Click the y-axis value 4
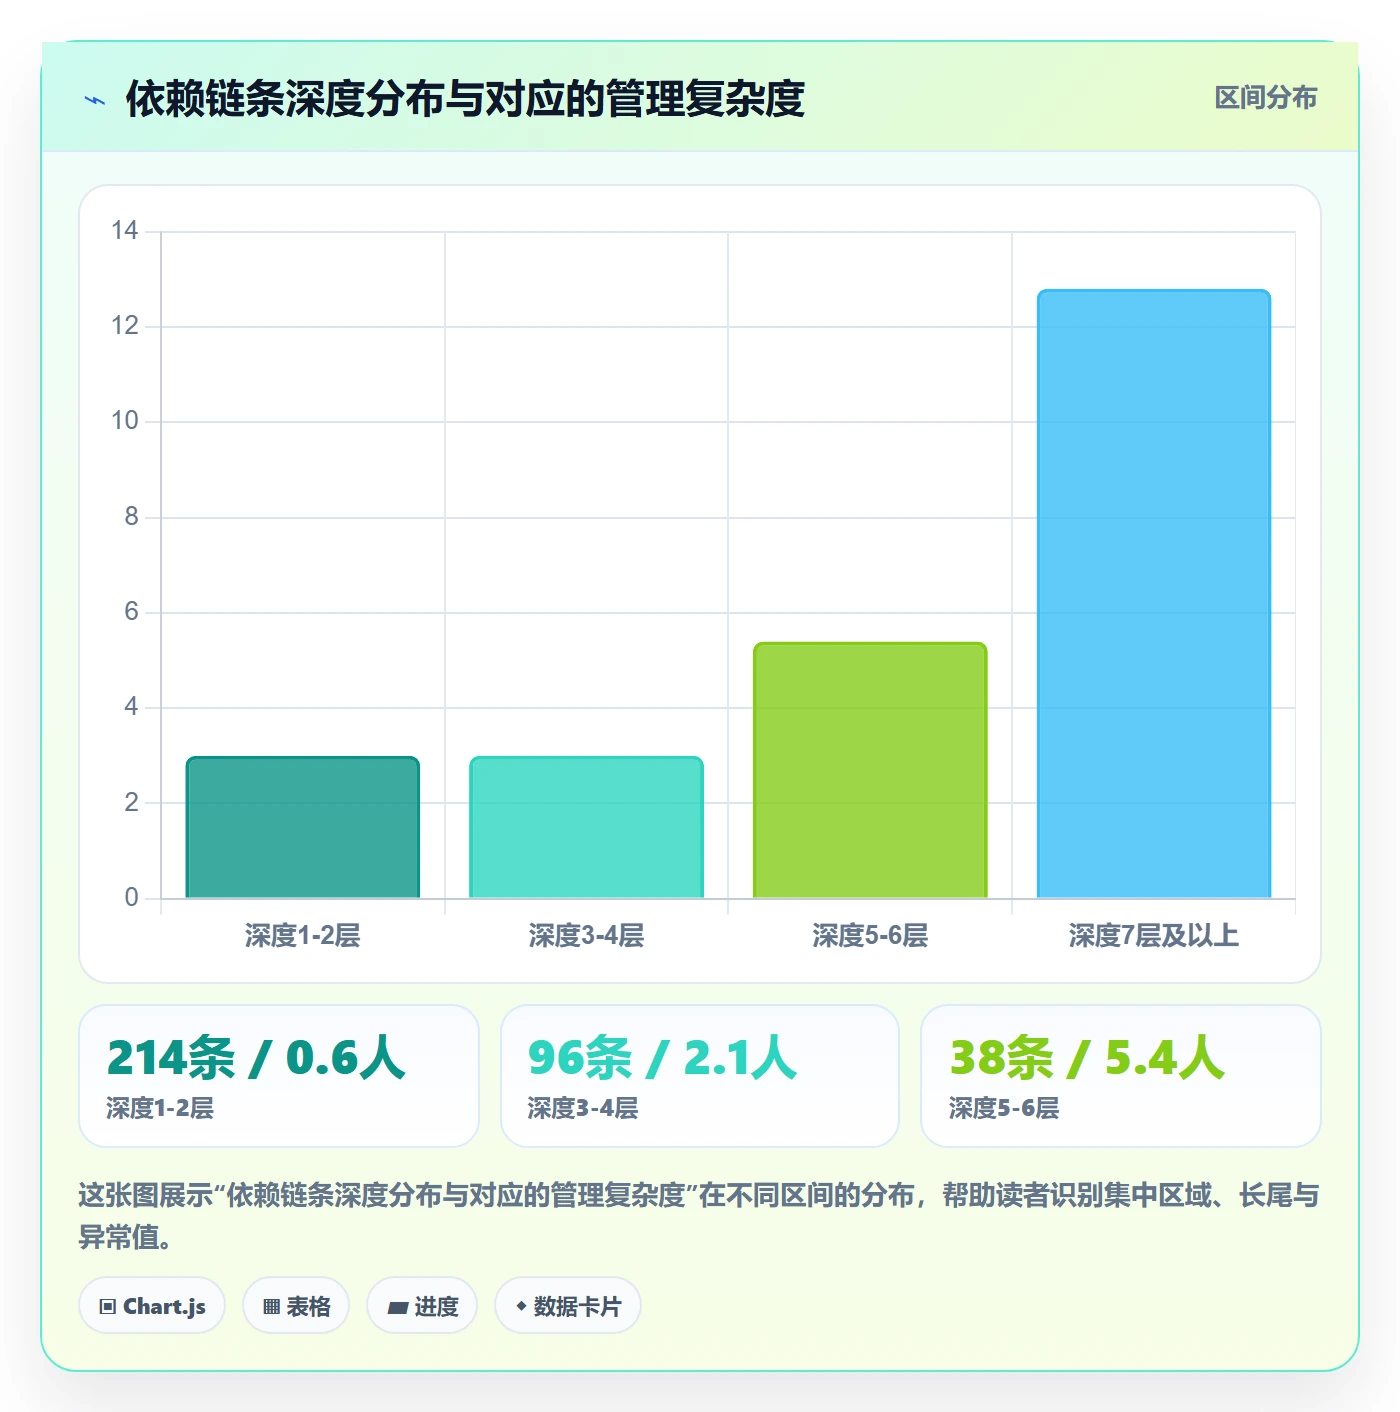Image resolution: width=1400 pixels, height=1412 pixels. pyautogui.click(x=131, y=707)
